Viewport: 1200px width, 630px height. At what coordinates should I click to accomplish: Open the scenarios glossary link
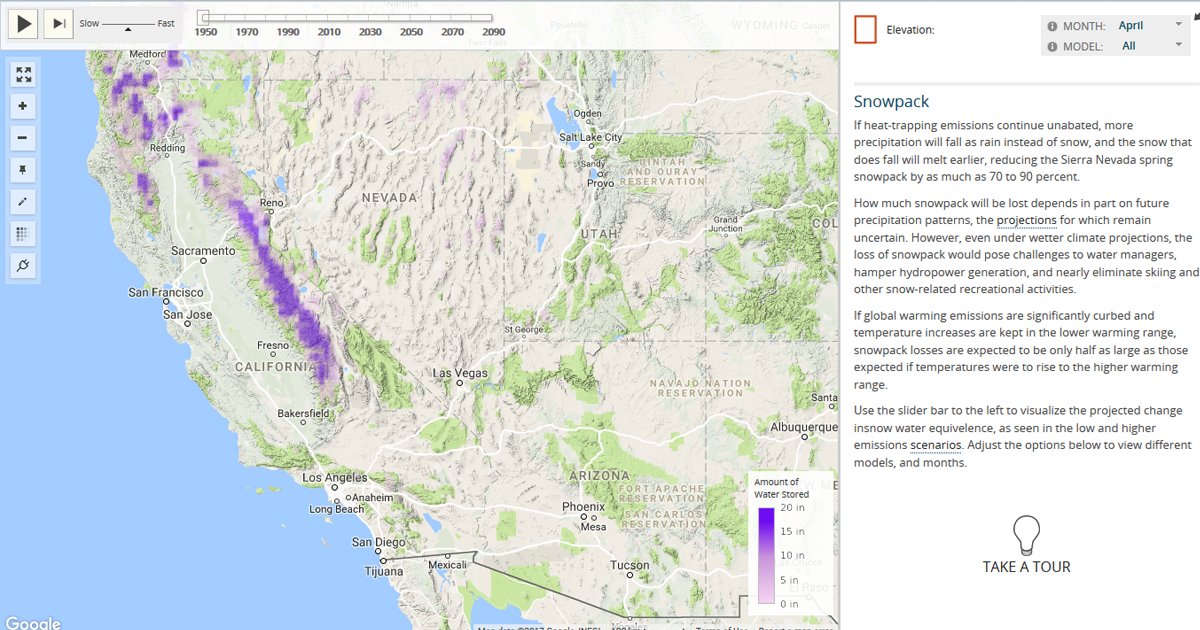[936, 445]
